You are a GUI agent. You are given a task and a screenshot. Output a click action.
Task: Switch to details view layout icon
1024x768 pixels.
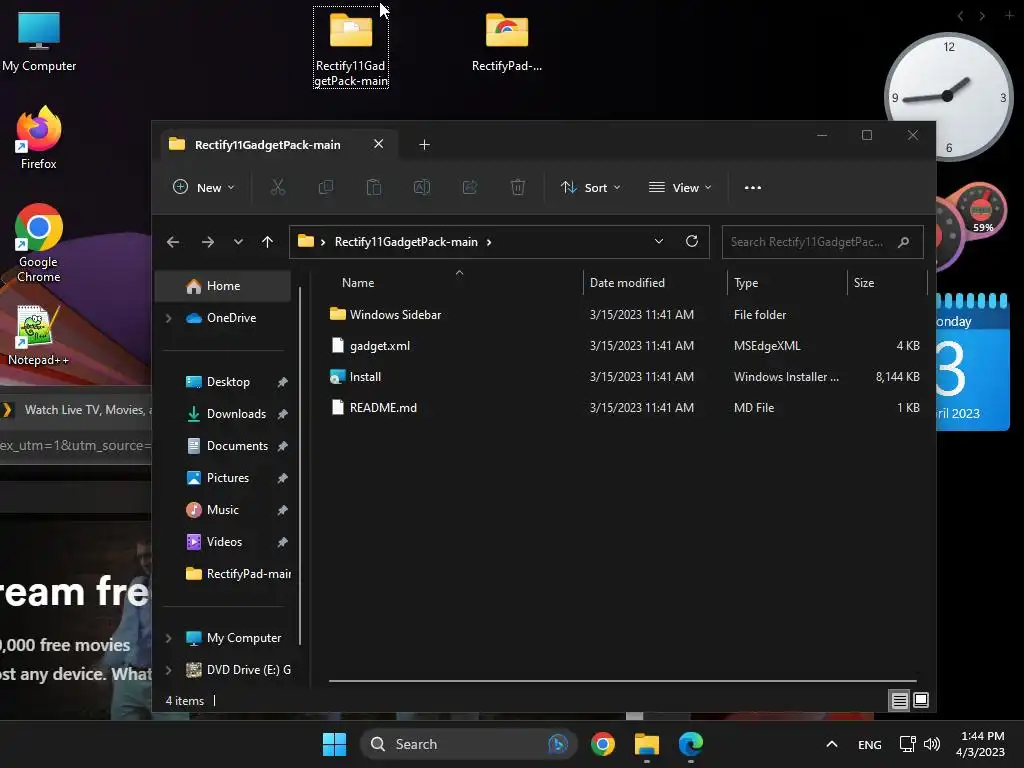pyautogui.click(x=899, y=701)
